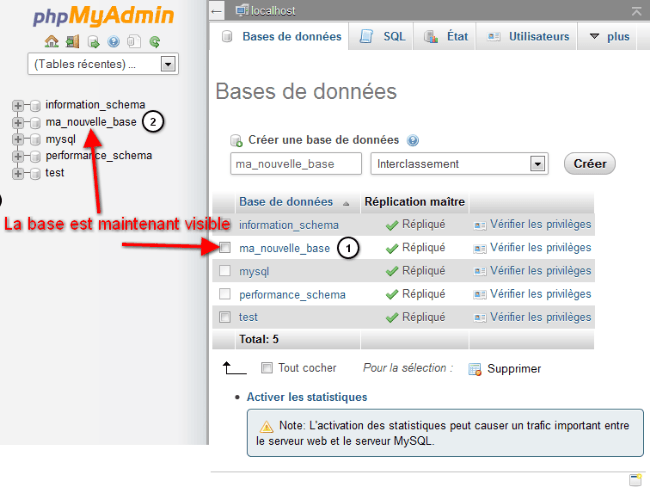The width and height of the screenshot is (650, 499).
Task: Click the console icon in the bottom right corner
Action: 635,480
